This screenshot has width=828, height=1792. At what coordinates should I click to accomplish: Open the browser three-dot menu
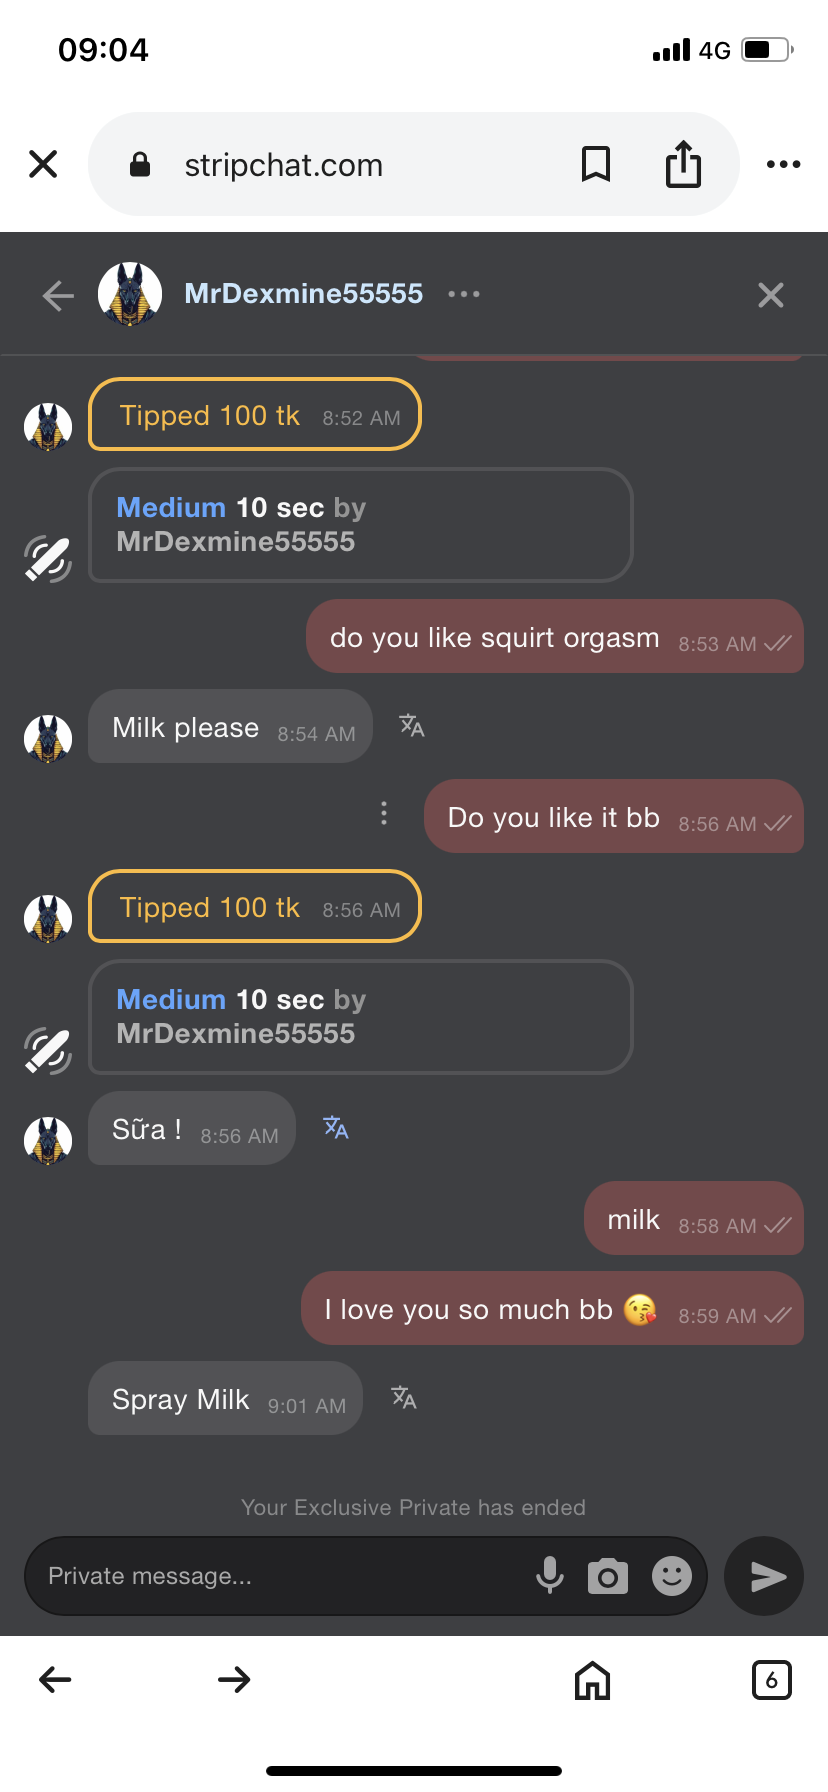tap(783, 164)
